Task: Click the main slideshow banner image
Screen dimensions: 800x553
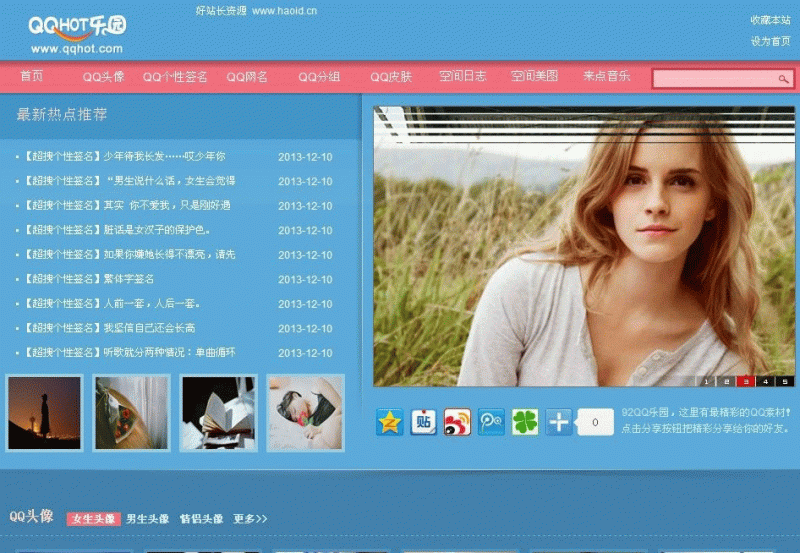Action: click(x=584, y=246)
